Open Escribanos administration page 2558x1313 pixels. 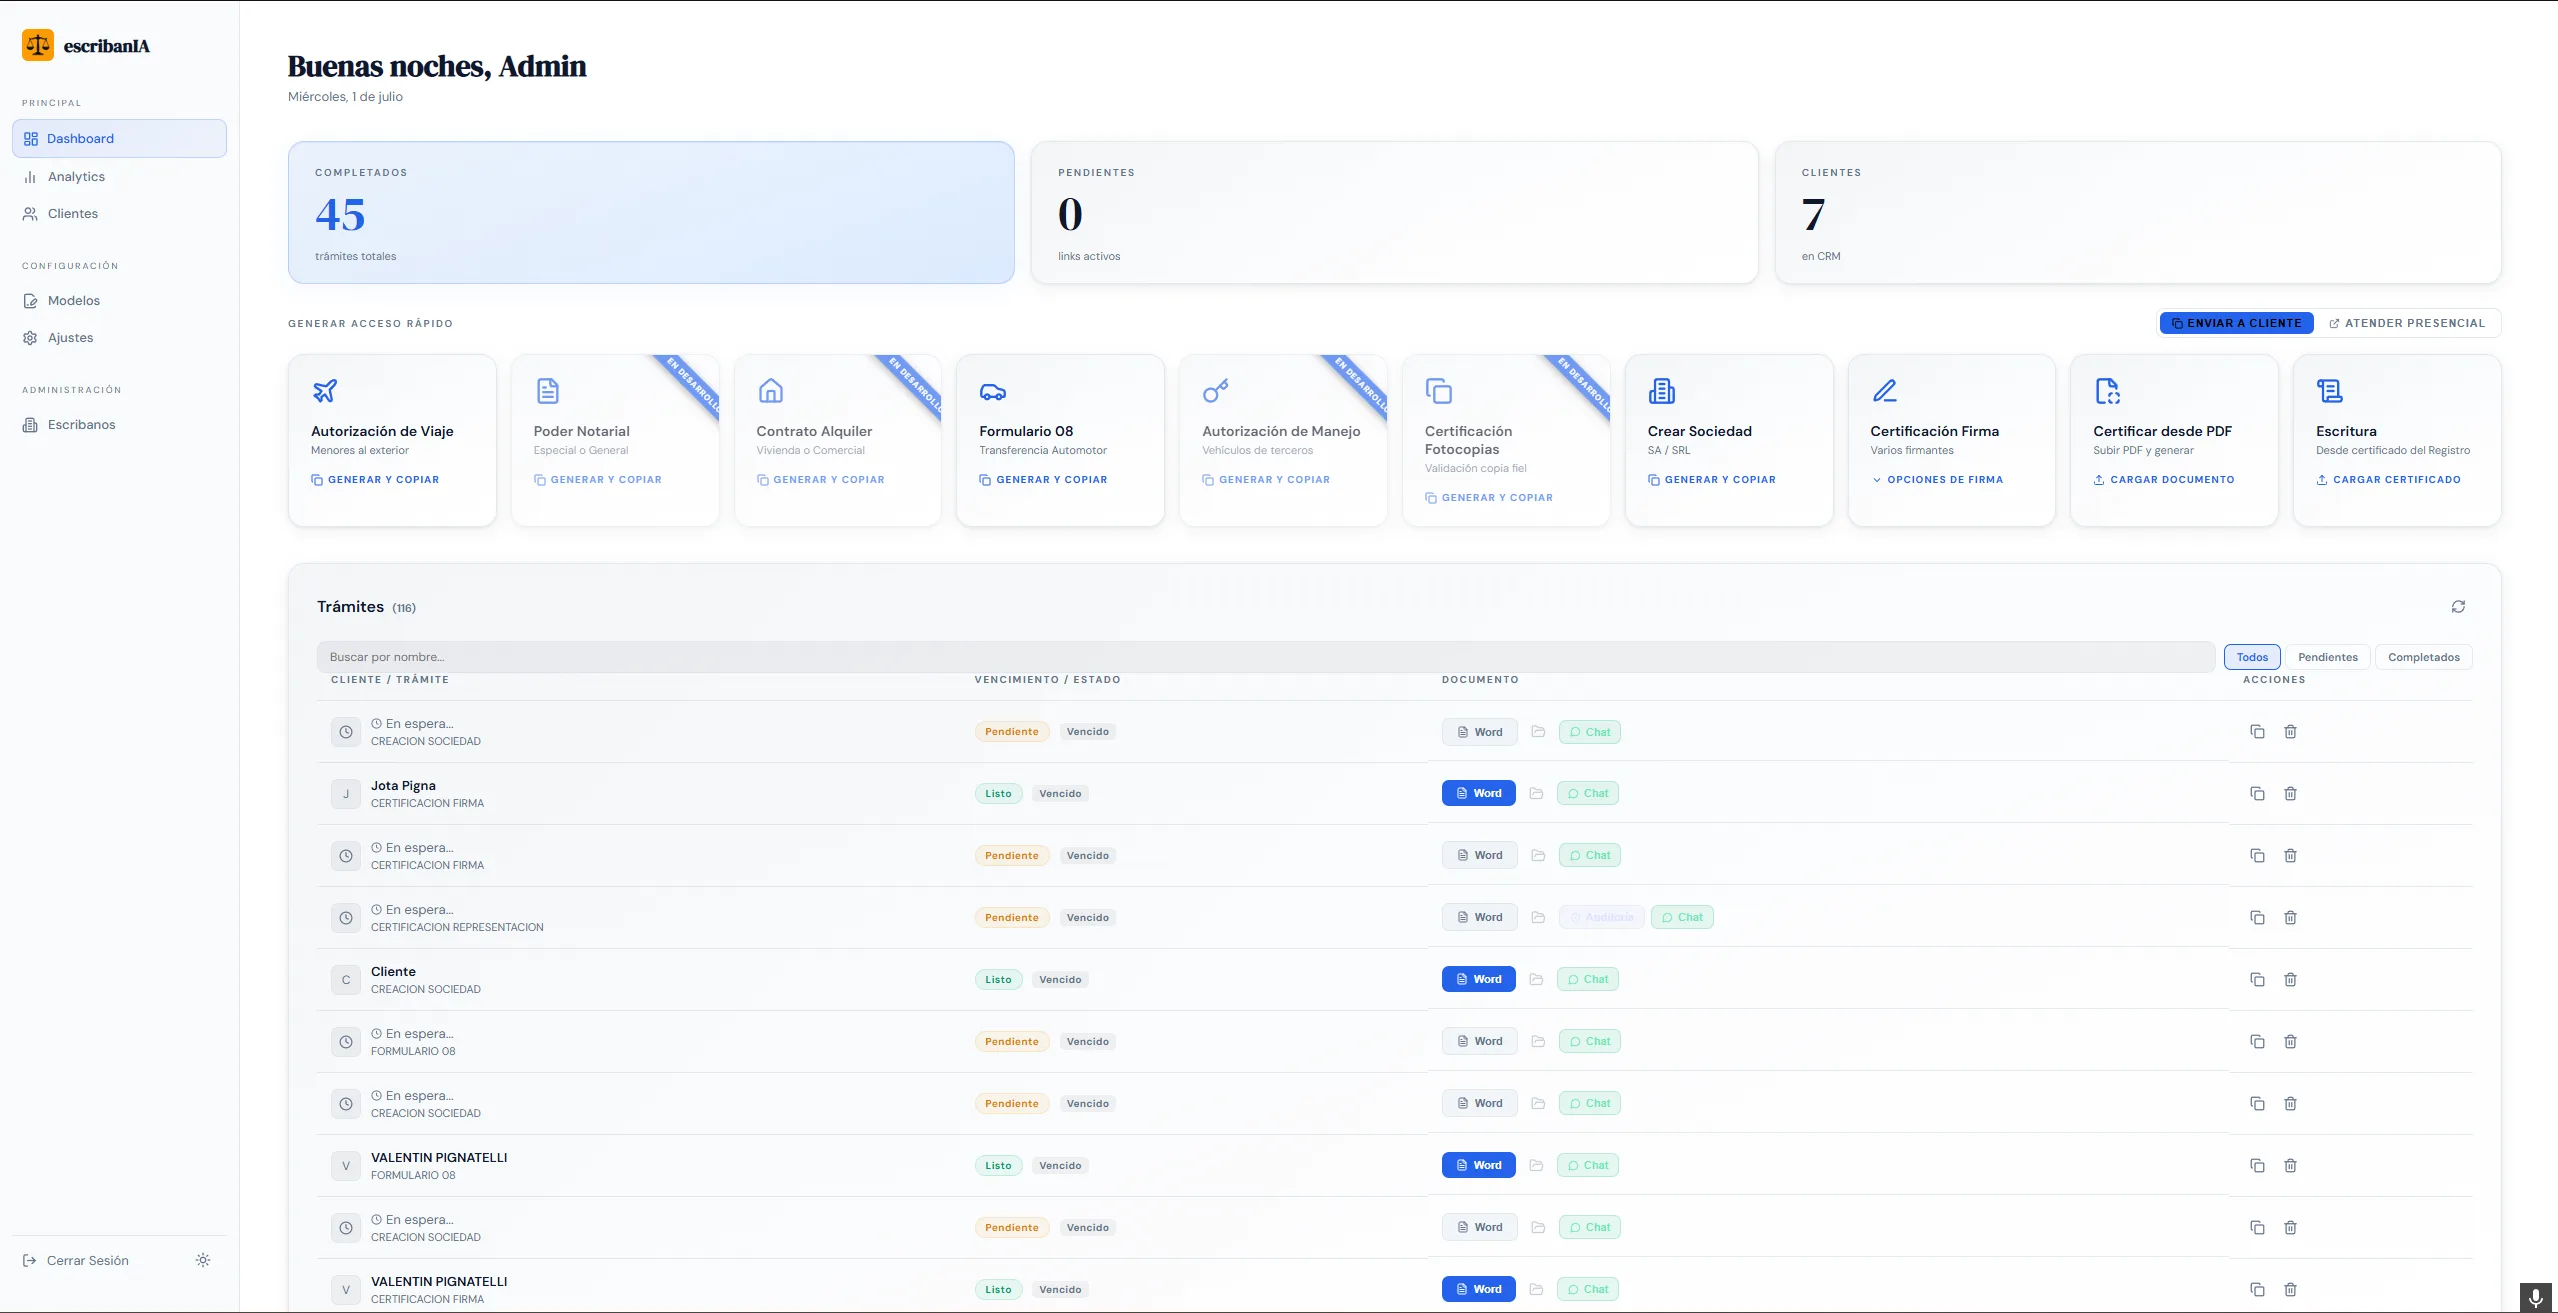(x=120, y=424)
